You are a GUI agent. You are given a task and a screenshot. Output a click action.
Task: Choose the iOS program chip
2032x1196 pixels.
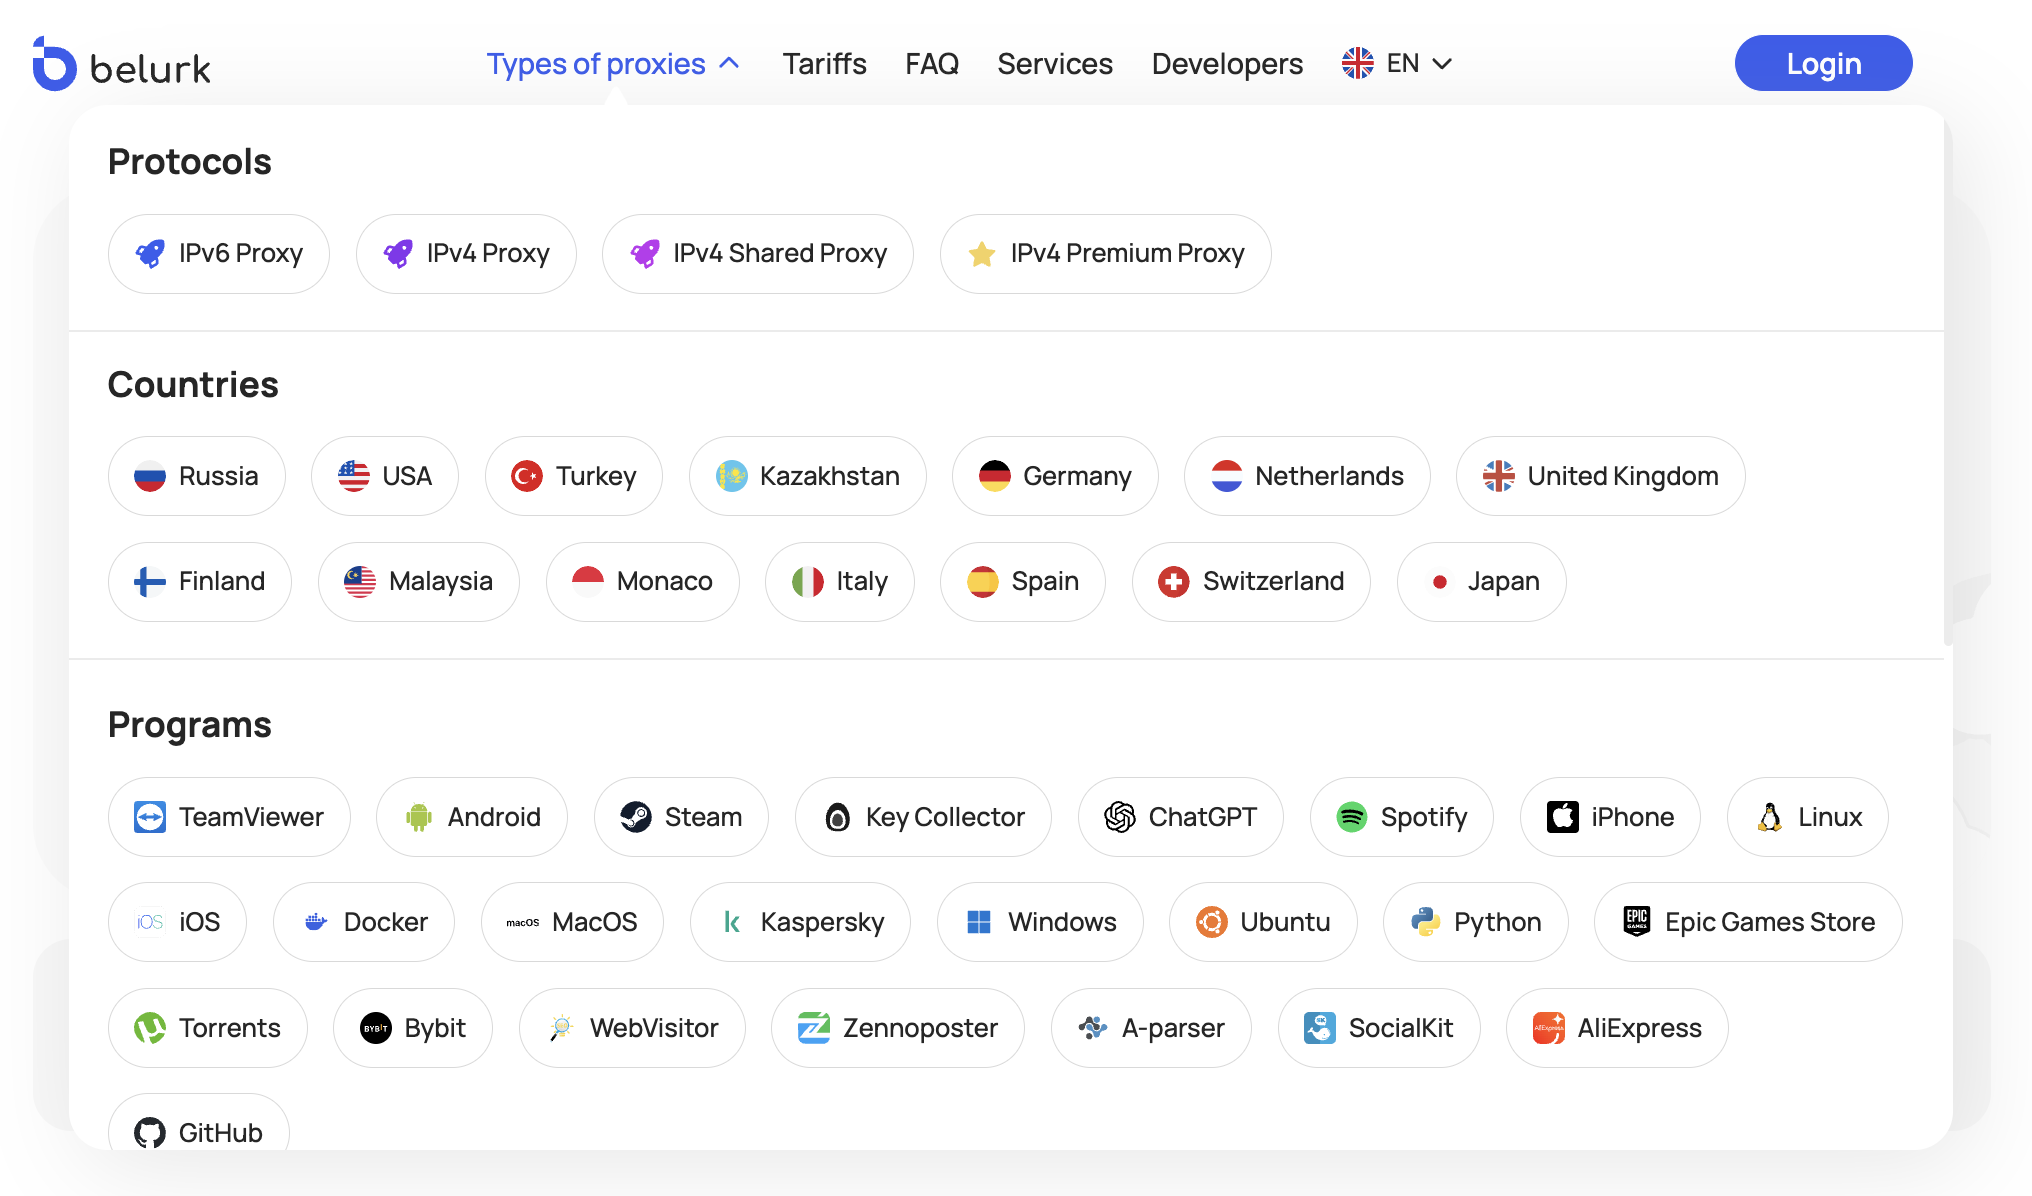coord(177,922)
